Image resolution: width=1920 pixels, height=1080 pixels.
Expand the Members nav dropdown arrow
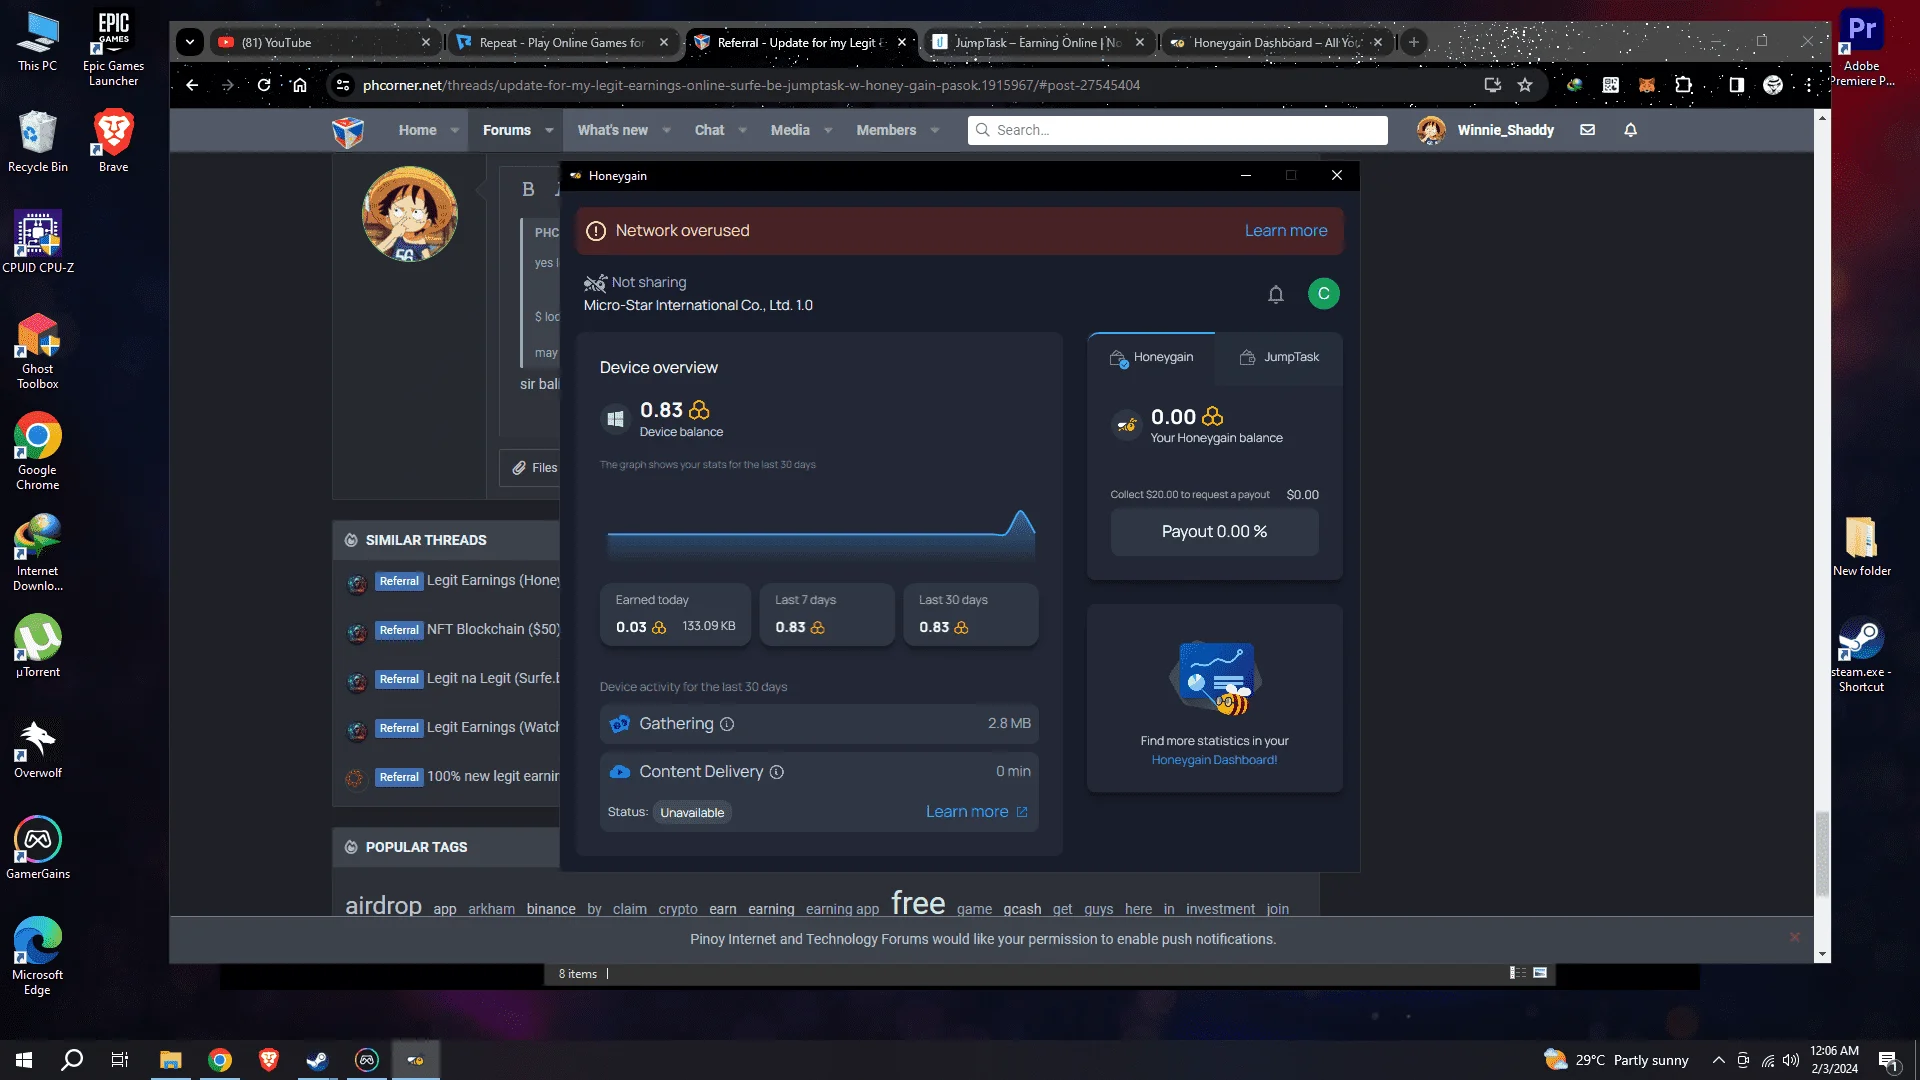click(935, 130)
